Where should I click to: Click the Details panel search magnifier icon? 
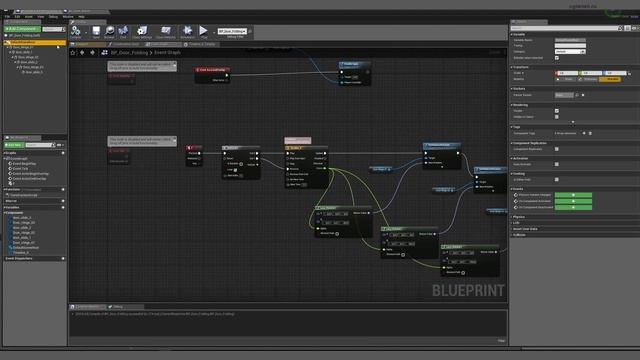[x=620, y=28]
